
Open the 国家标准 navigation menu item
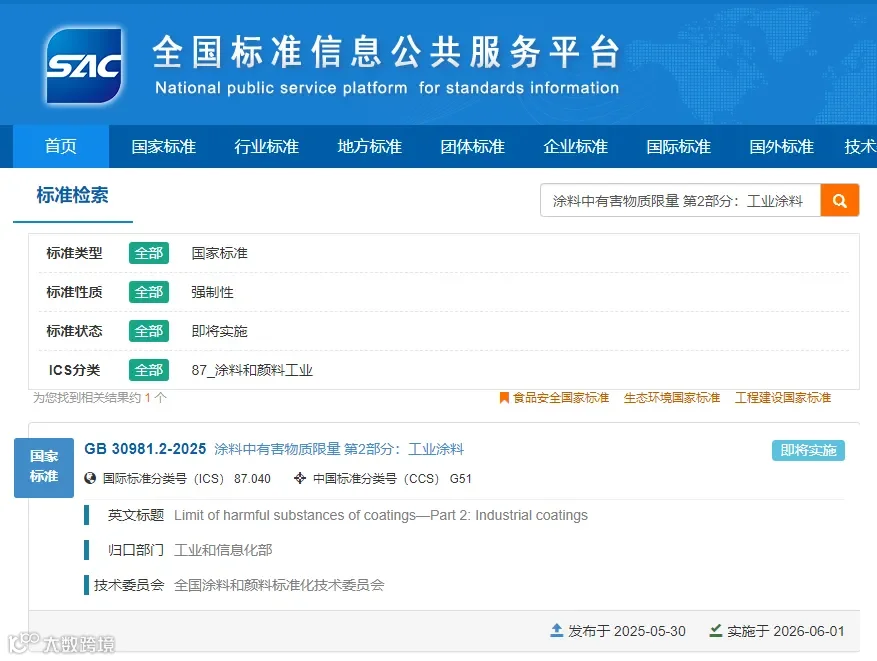(x=163, y=146)
